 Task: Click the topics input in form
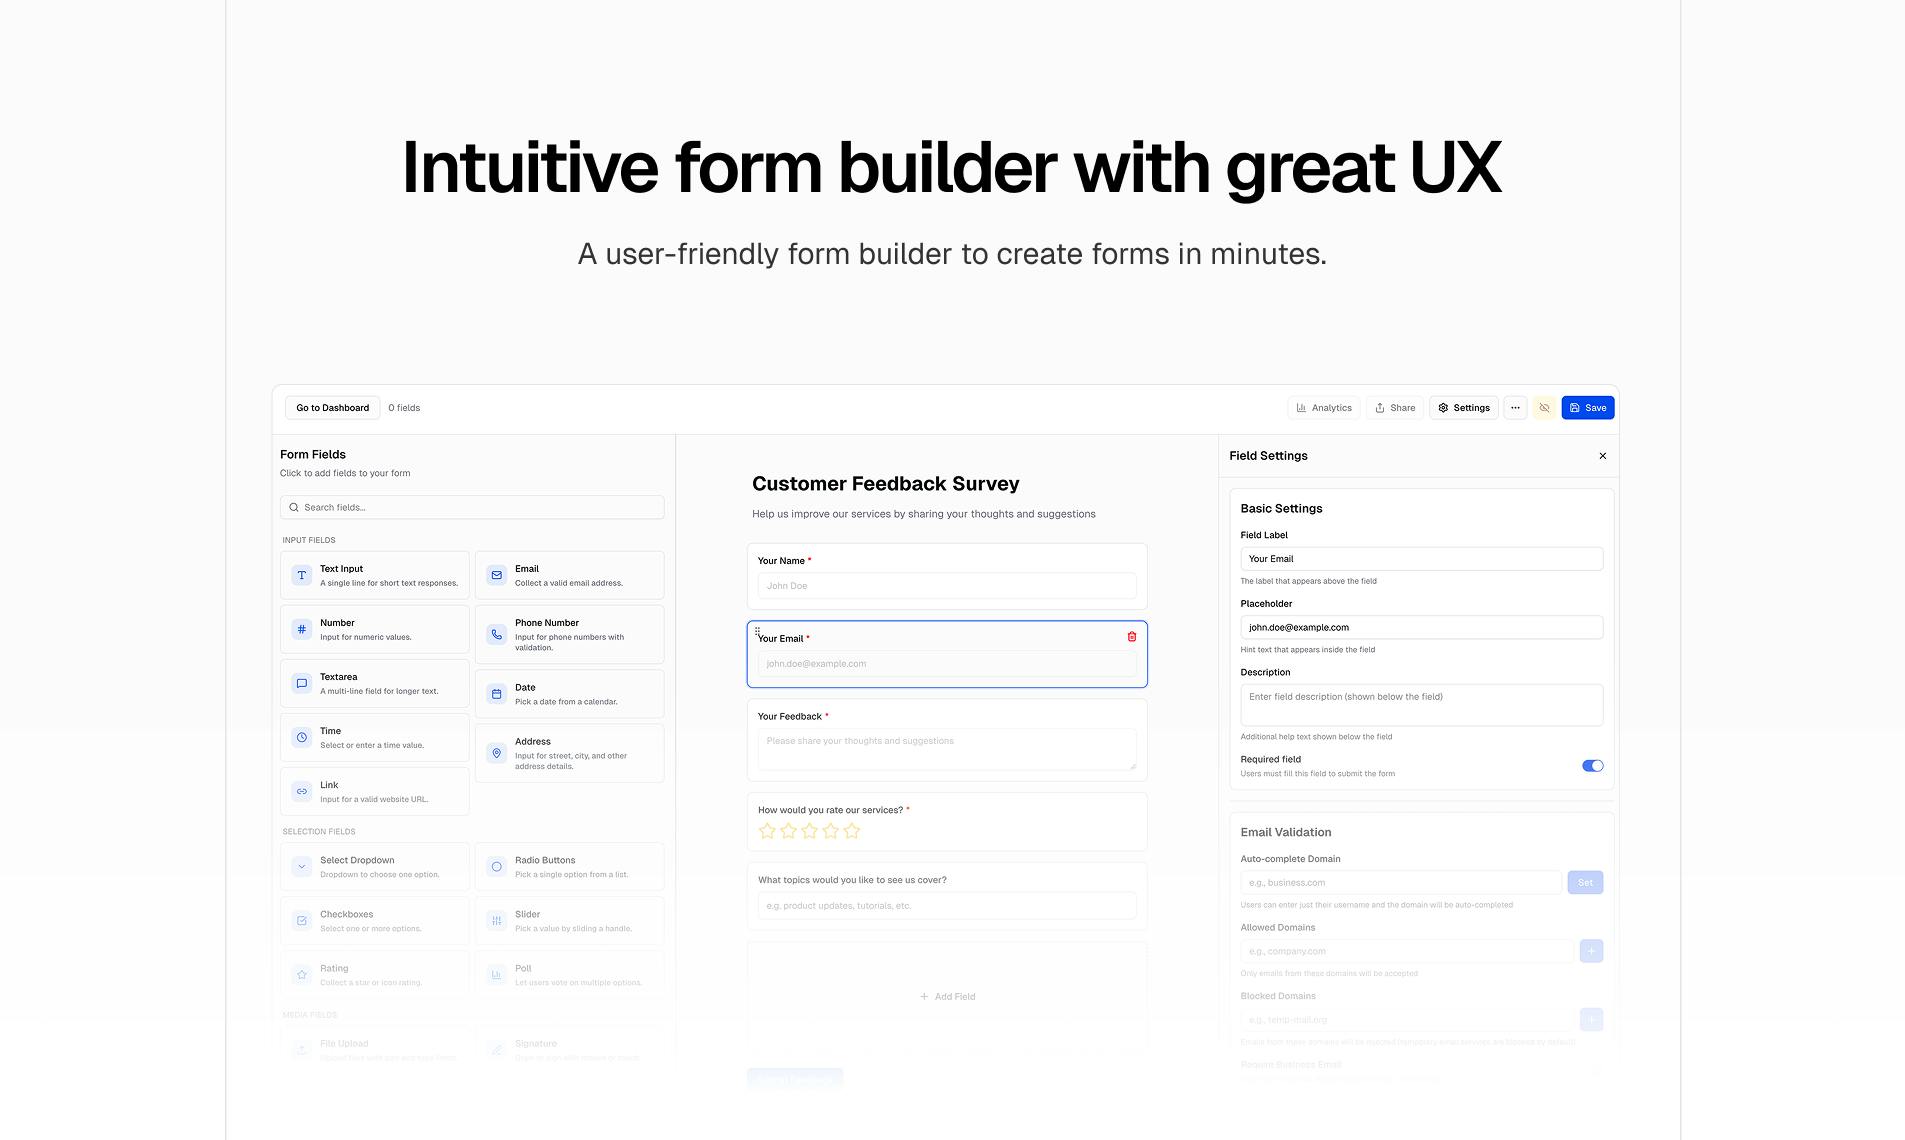pos(946,906)
